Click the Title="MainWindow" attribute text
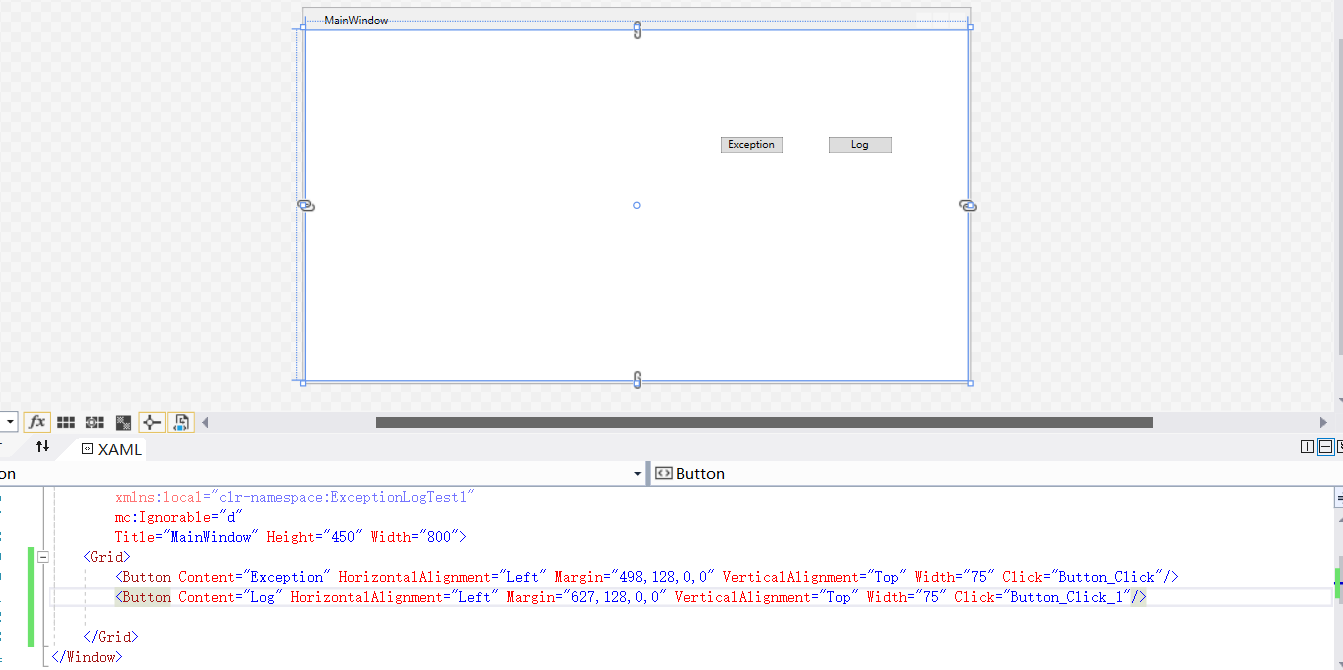Screen dimensions: 1343x670 [187, 537]
